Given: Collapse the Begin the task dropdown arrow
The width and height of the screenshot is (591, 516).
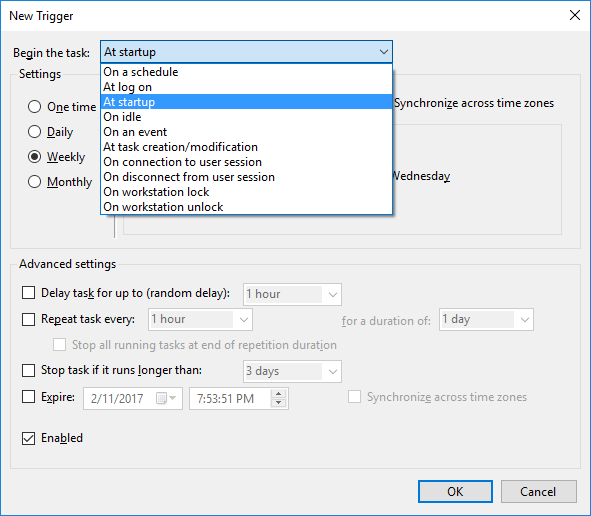Looking at the screenshot, I should click(x=383, y=52).
